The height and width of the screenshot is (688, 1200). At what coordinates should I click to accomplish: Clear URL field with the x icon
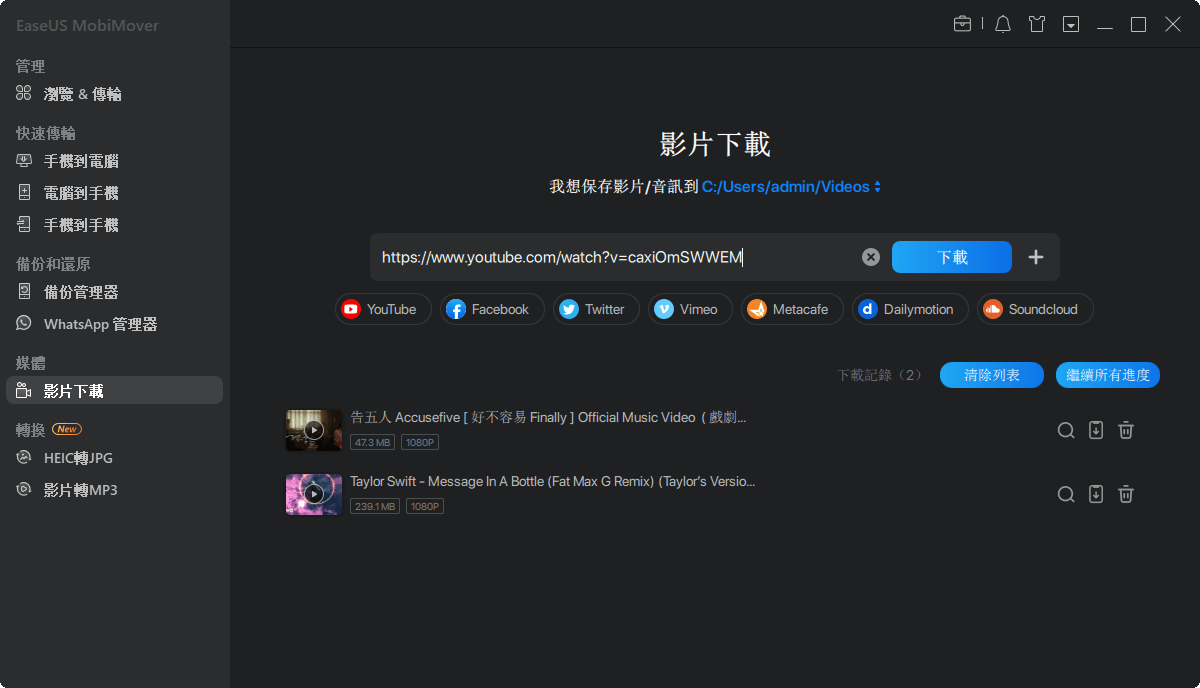(x=870, y=257)
